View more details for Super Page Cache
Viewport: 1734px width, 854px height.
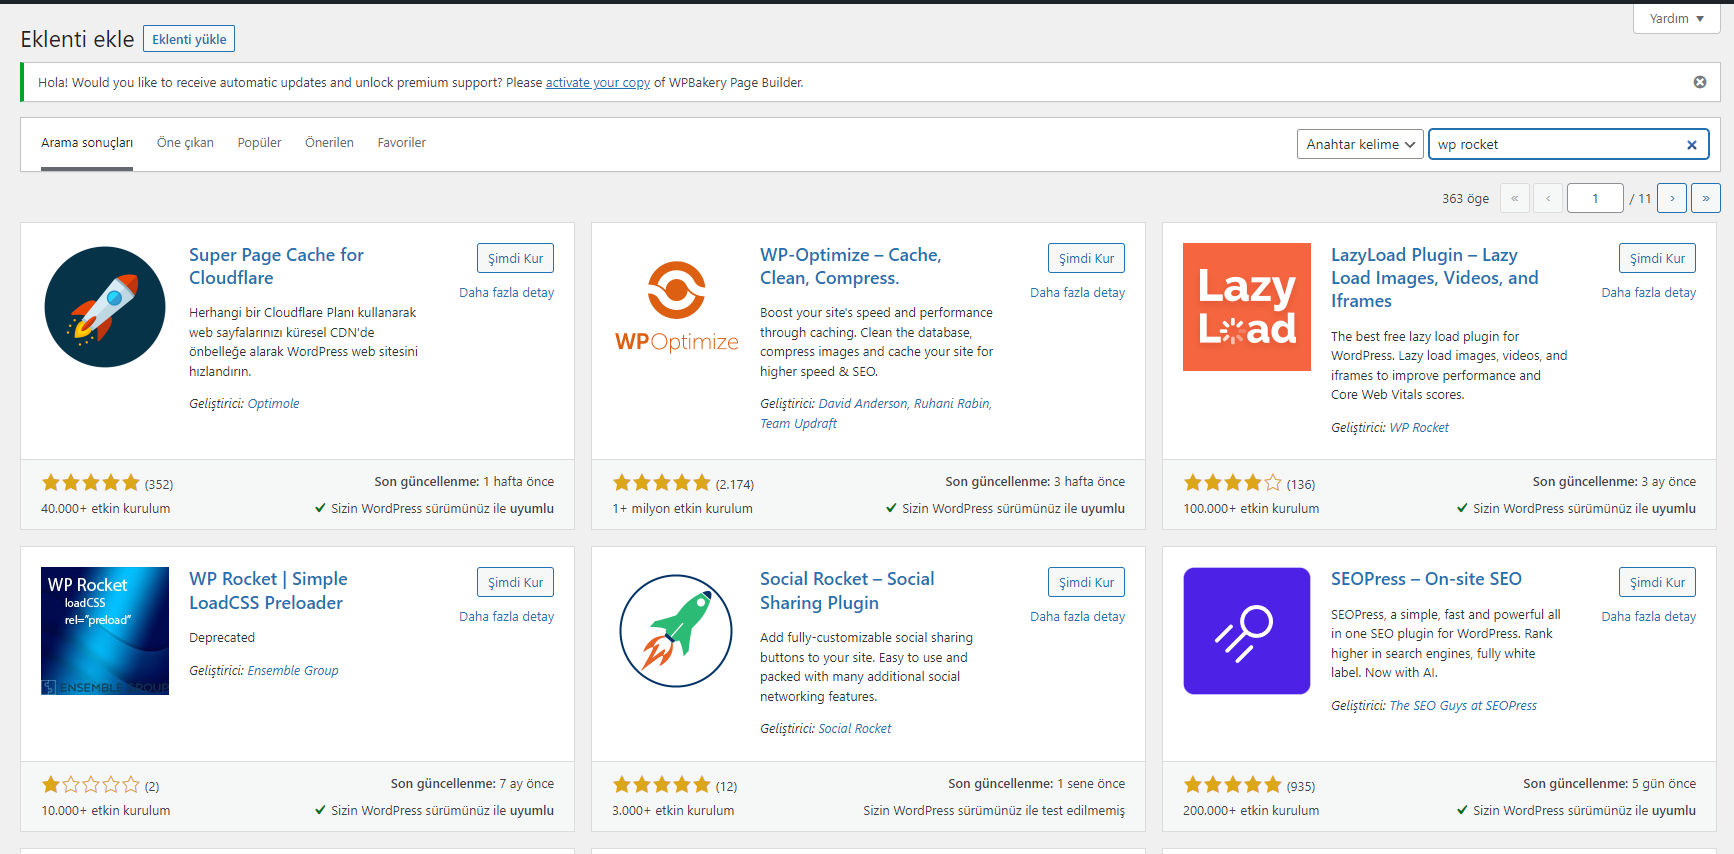pos(506,293)
